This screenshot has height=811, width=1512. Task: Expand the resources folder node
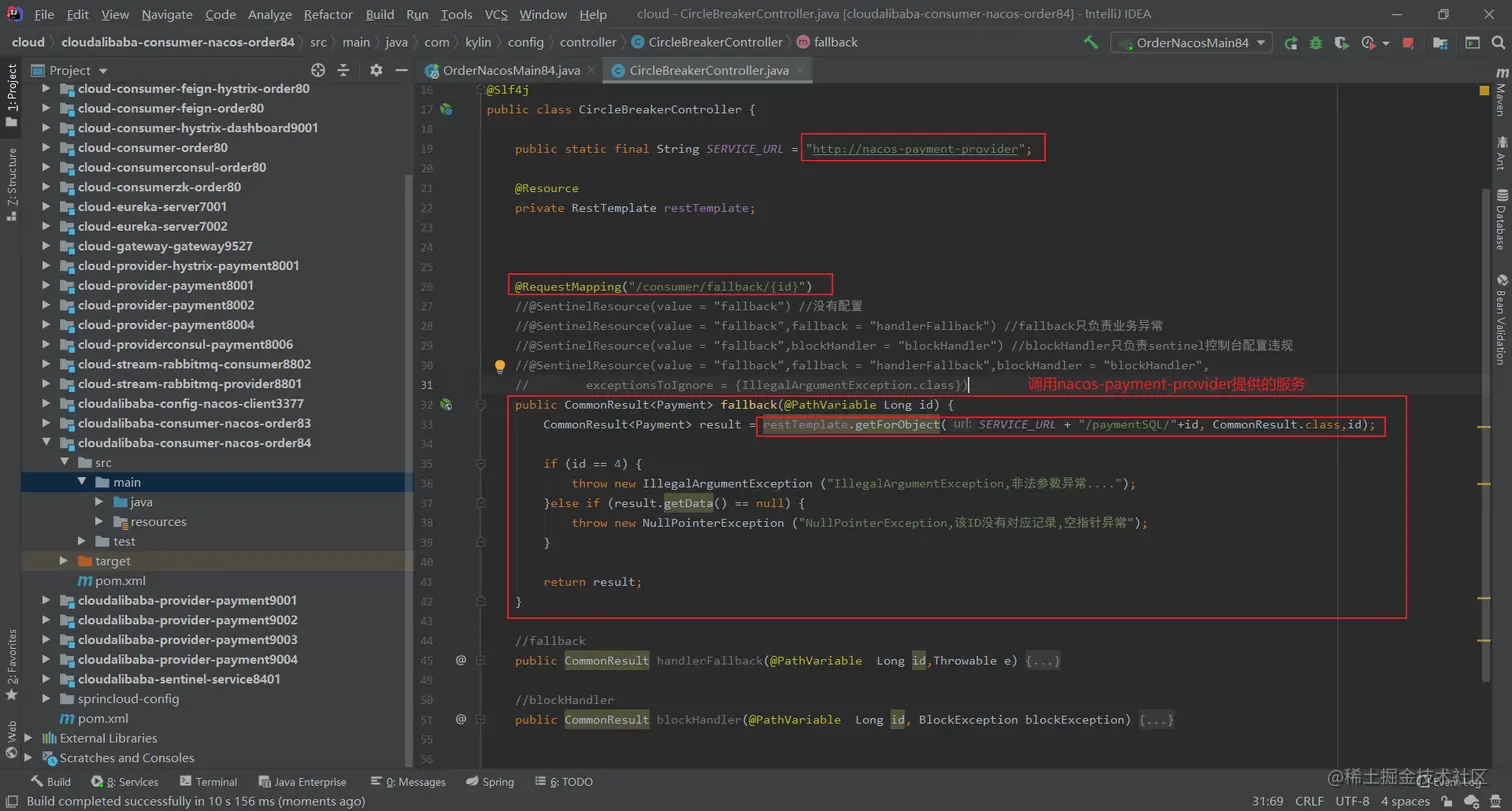tap(100, 522)
